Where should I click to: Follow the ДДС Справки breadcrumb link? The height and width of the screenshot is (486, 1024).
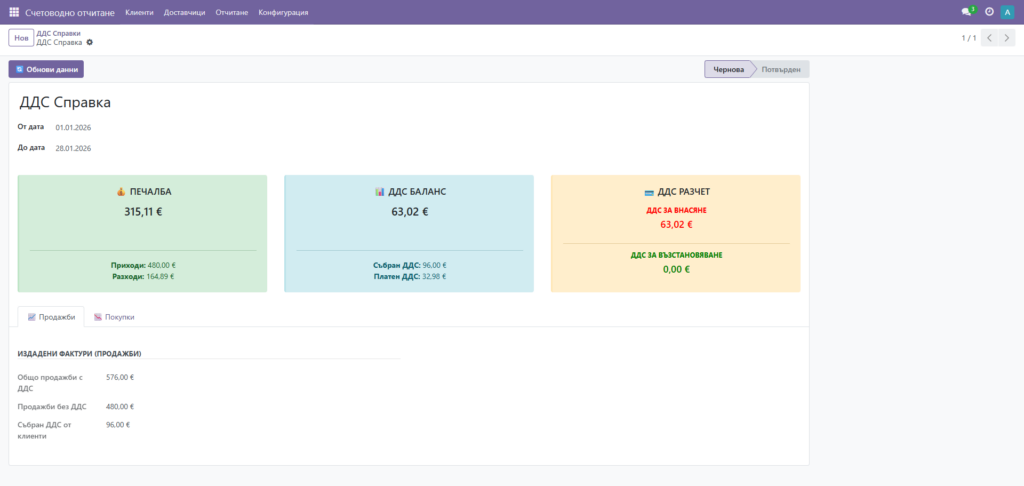(x=58, y=33)
